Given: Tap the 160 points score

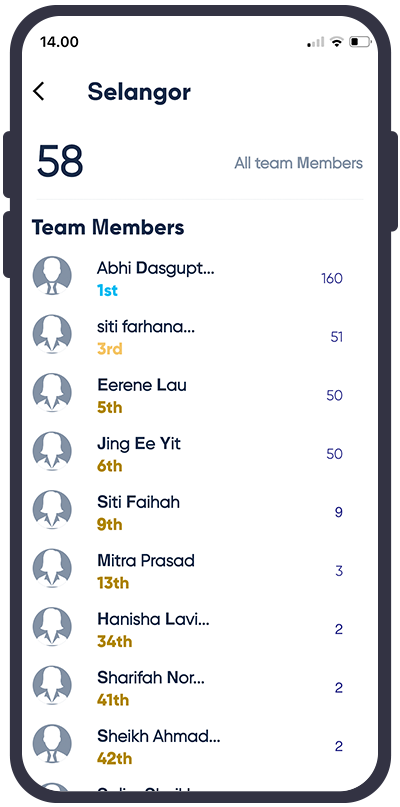Looking at the screenshot, I should click(332, 278).
